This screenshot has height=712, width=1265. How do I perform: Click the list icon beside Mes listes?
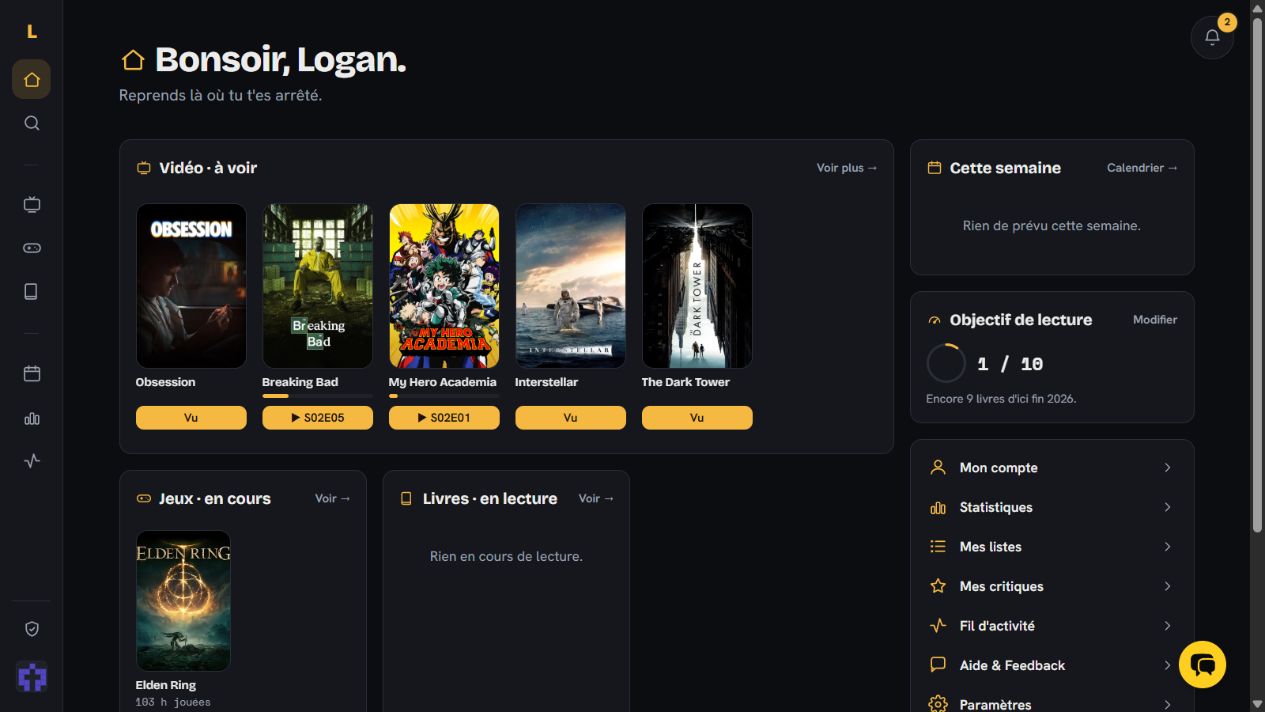pos(937,546)
